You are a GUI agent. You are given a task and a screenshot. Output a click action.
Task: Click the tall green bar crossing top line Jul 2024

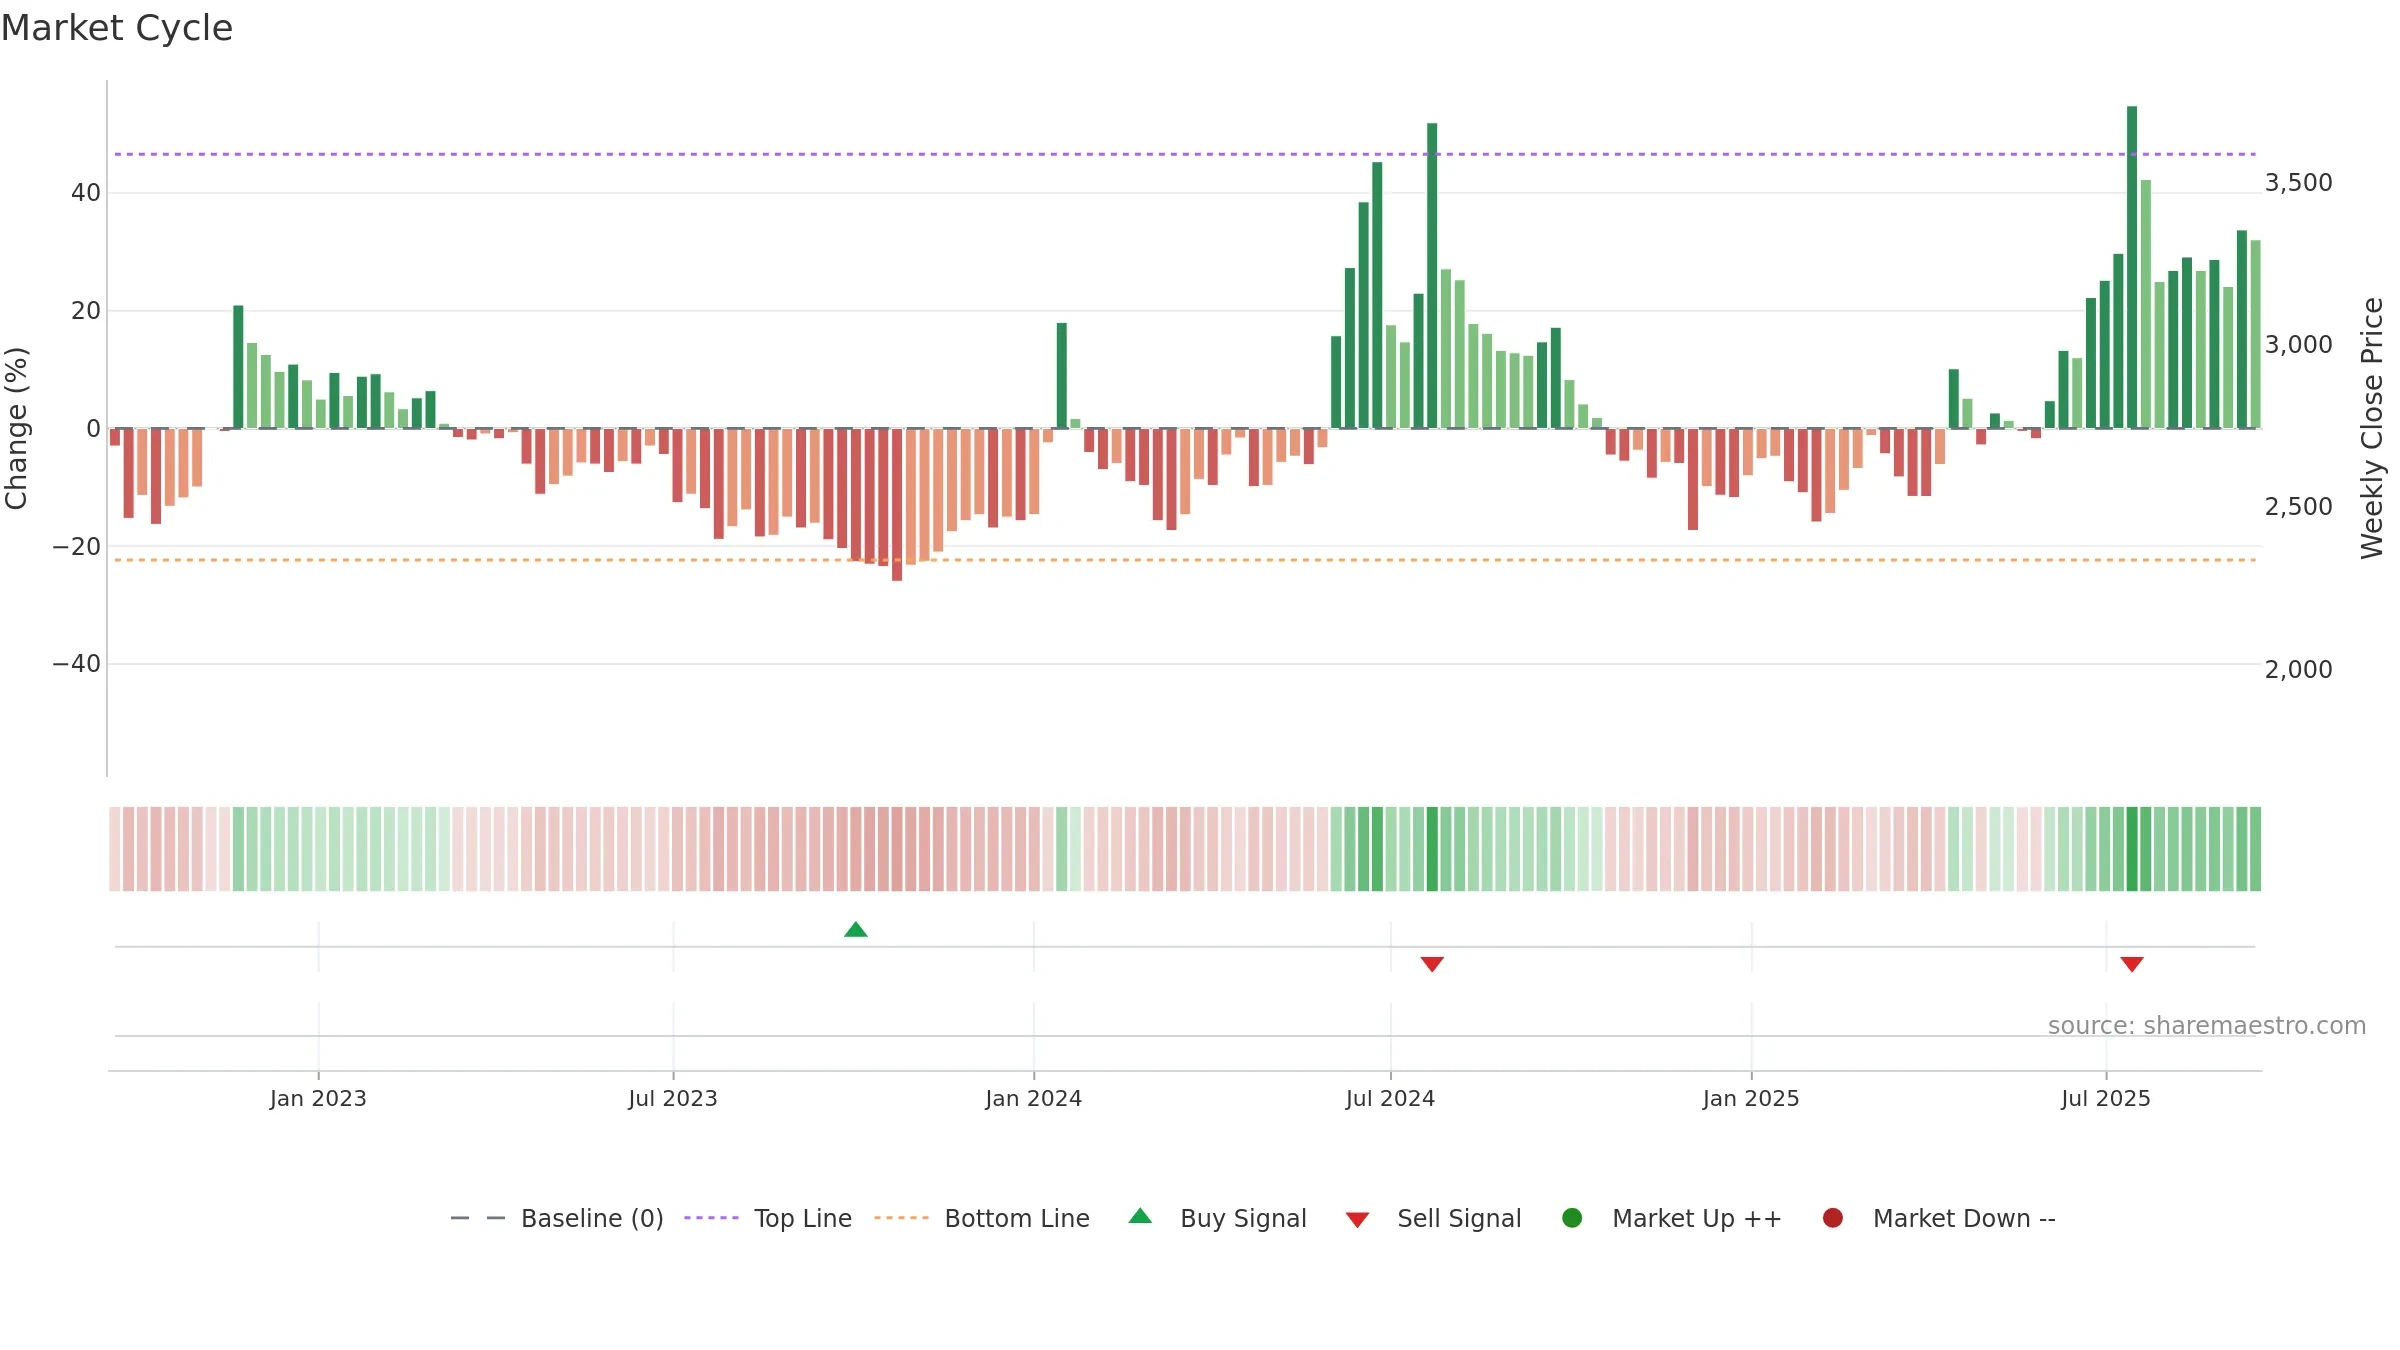[x=1432, y=276]
